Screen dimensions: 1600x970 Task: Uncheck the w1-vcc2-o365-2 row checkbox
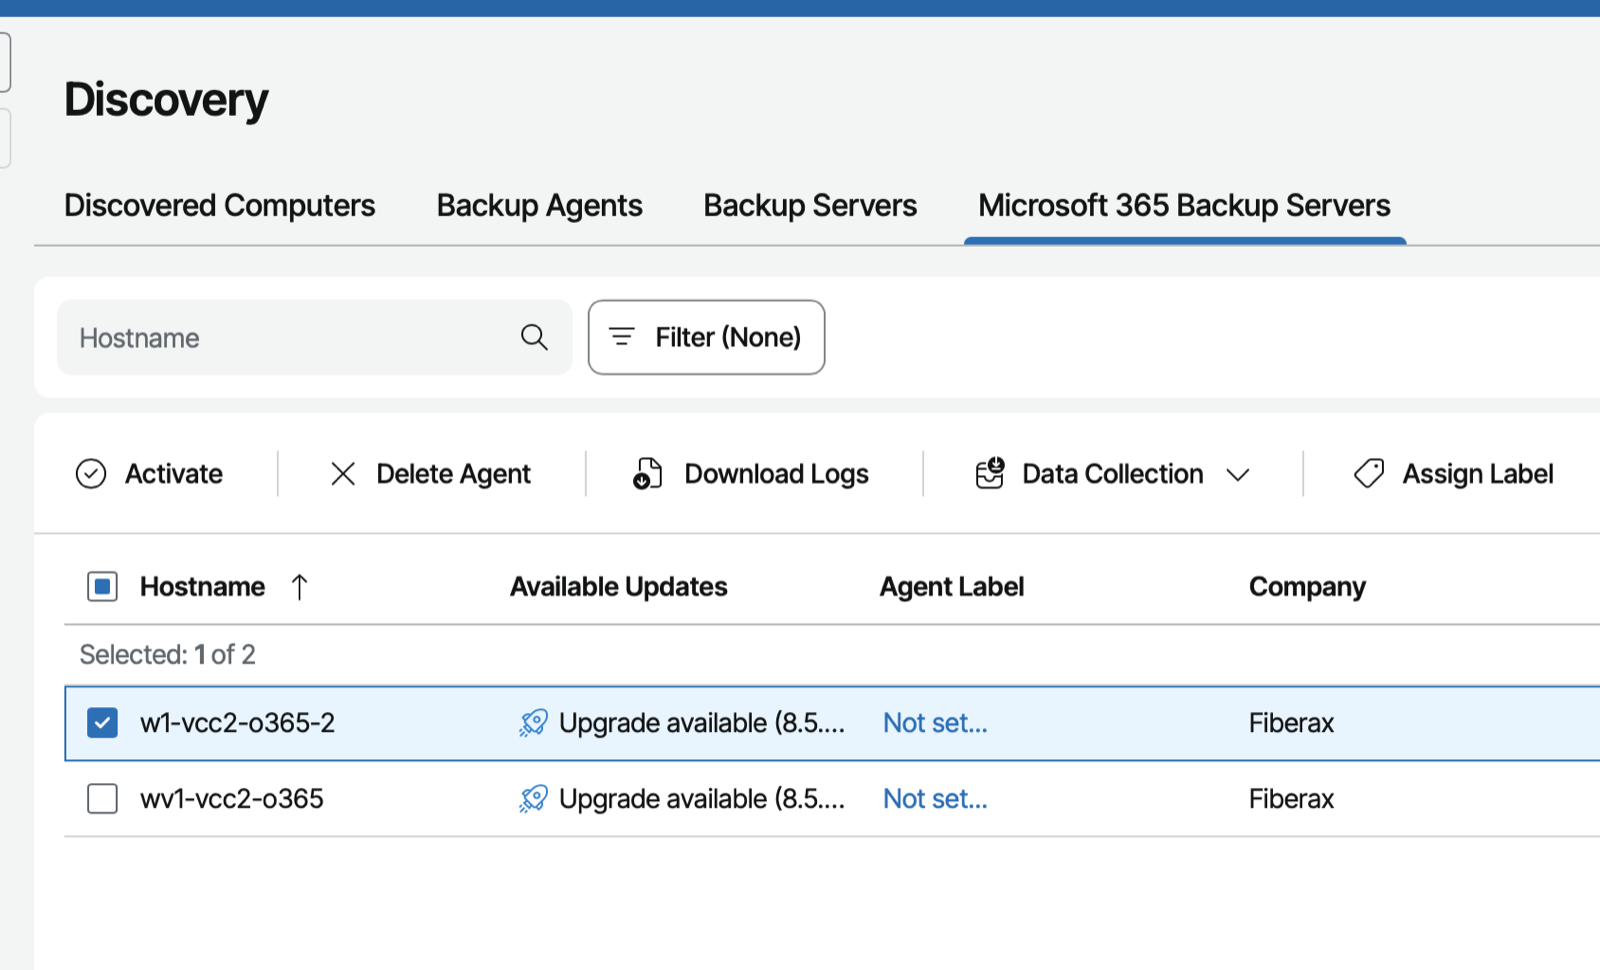point(102,723)
